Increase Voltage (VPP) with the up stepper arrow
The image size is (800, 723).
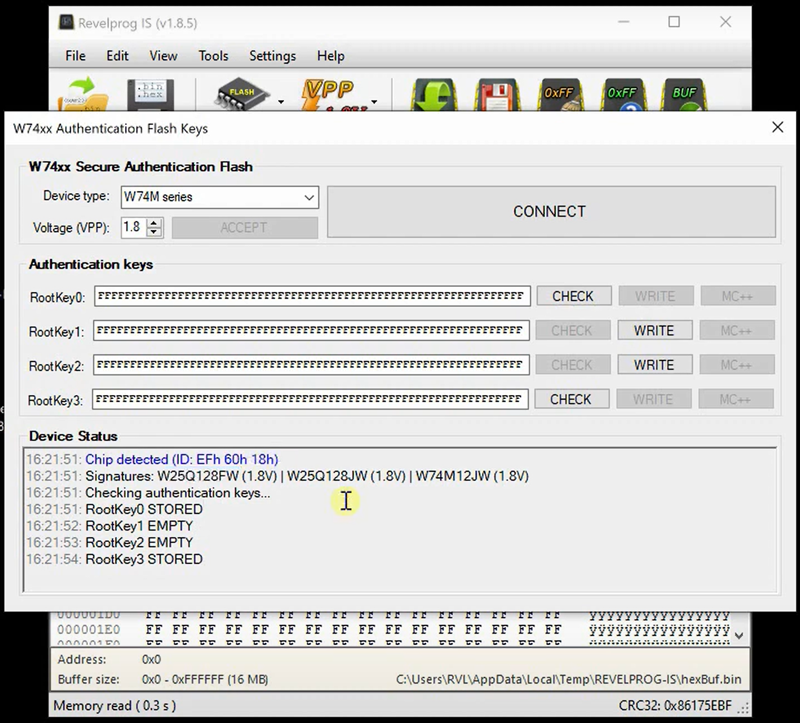[154, 222]
